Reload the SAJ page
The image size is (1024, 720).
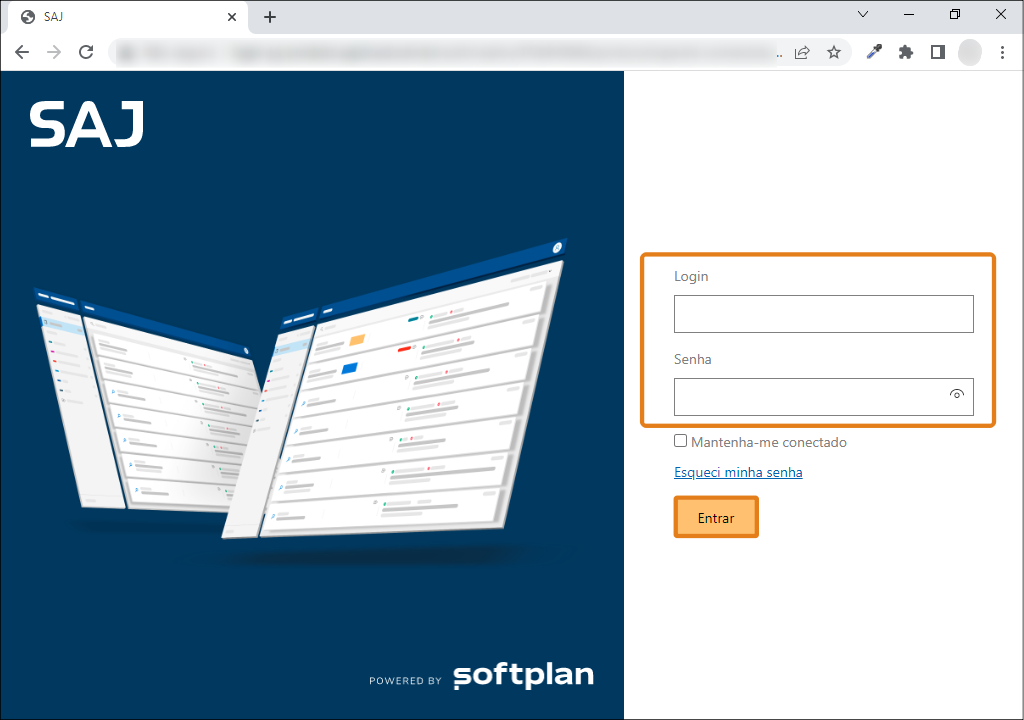[x=86, y=53]
